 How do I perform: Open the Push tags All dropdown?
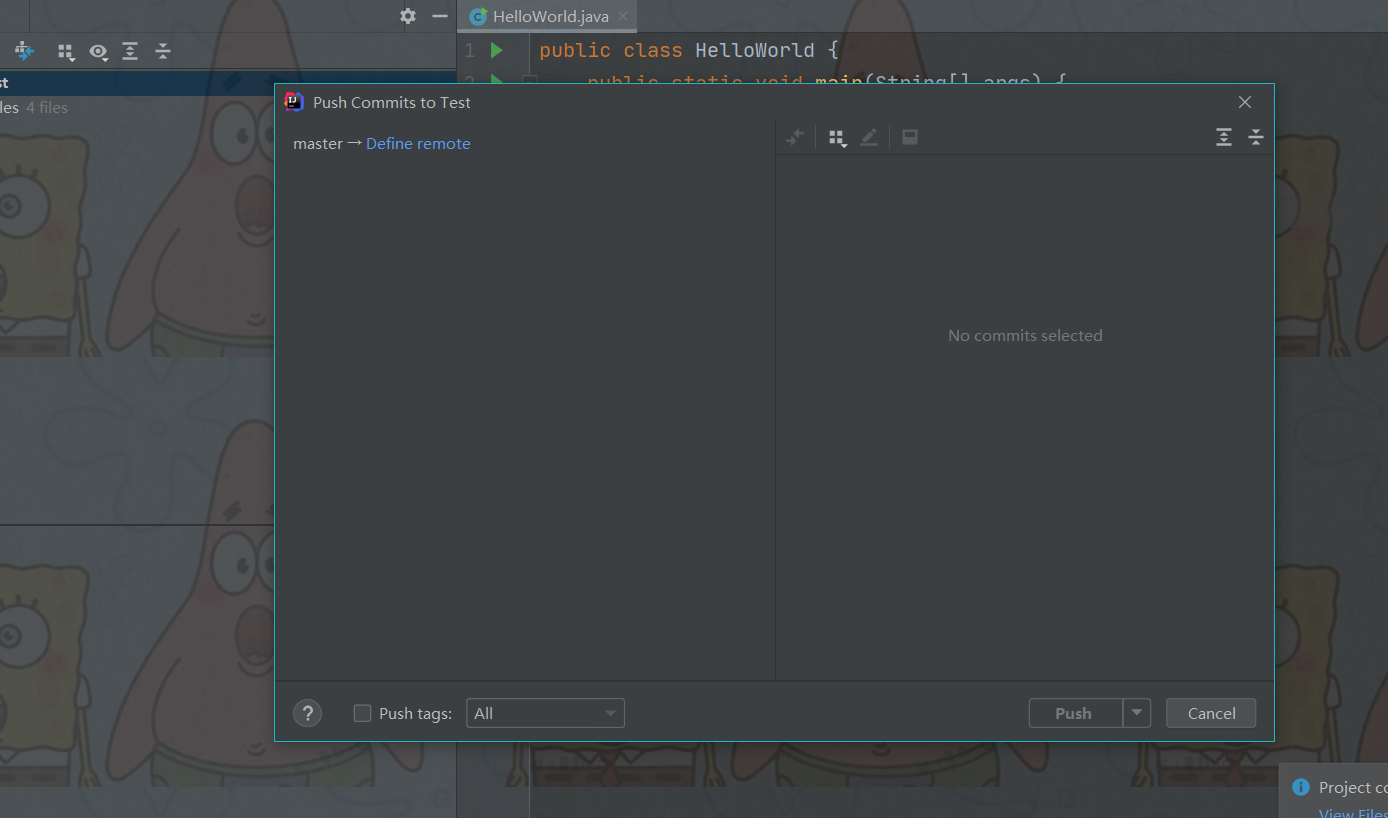546,713
